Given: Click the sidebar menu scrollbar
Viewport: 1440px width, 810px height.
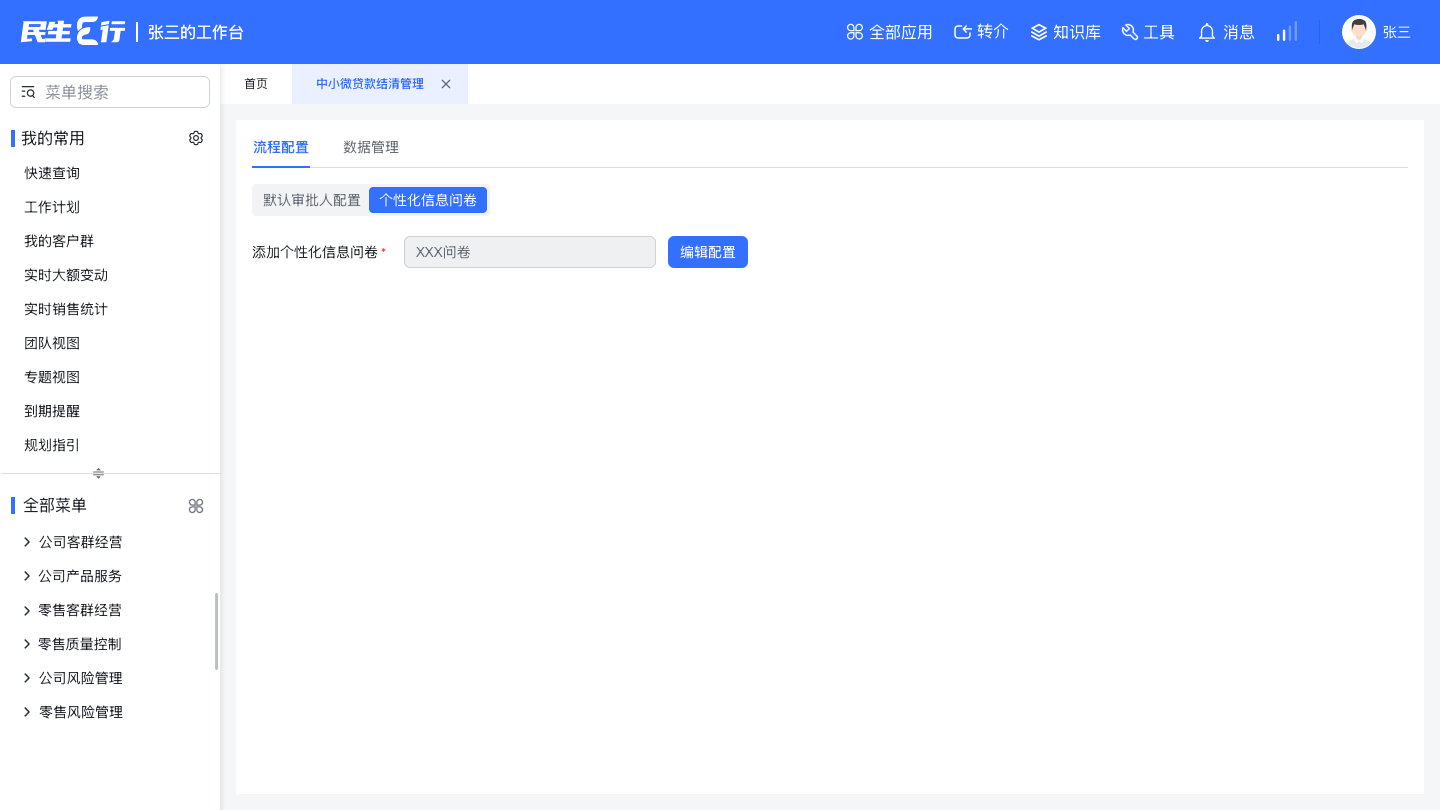Looking at the screenshot, I should pyautogui.click(x=216, y=631).
